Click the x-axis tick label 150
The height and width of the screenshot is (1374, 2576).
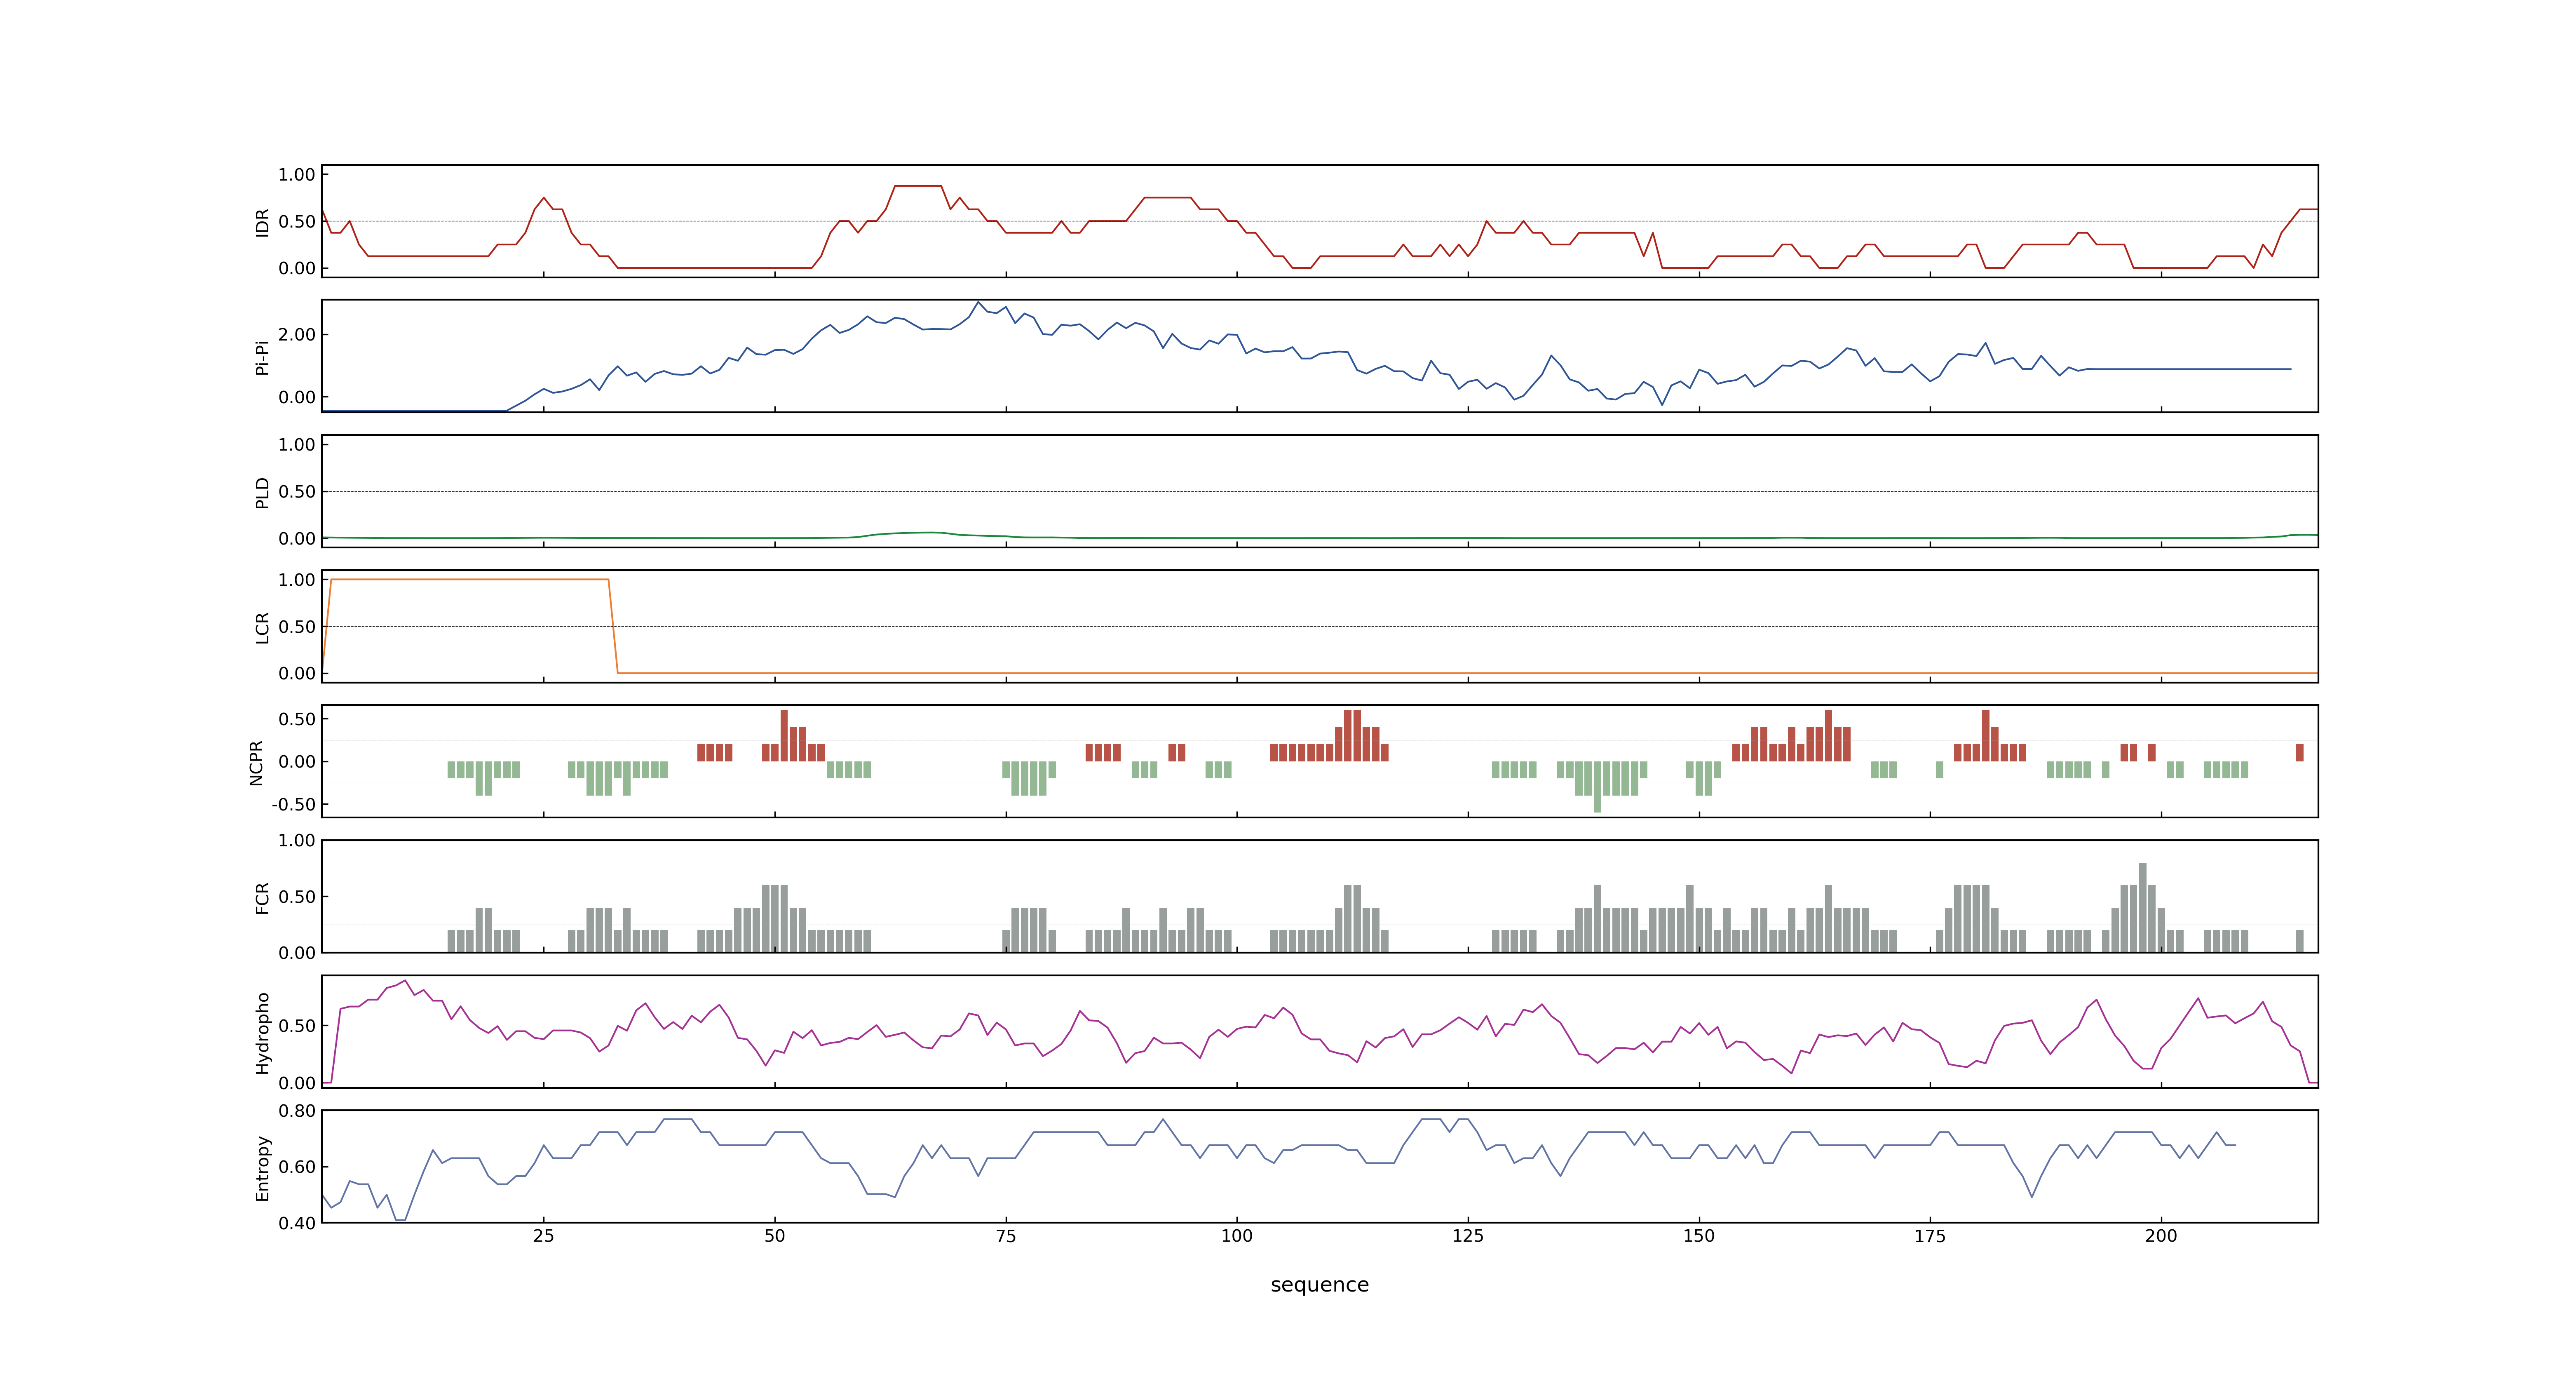coord(1698,1236)
